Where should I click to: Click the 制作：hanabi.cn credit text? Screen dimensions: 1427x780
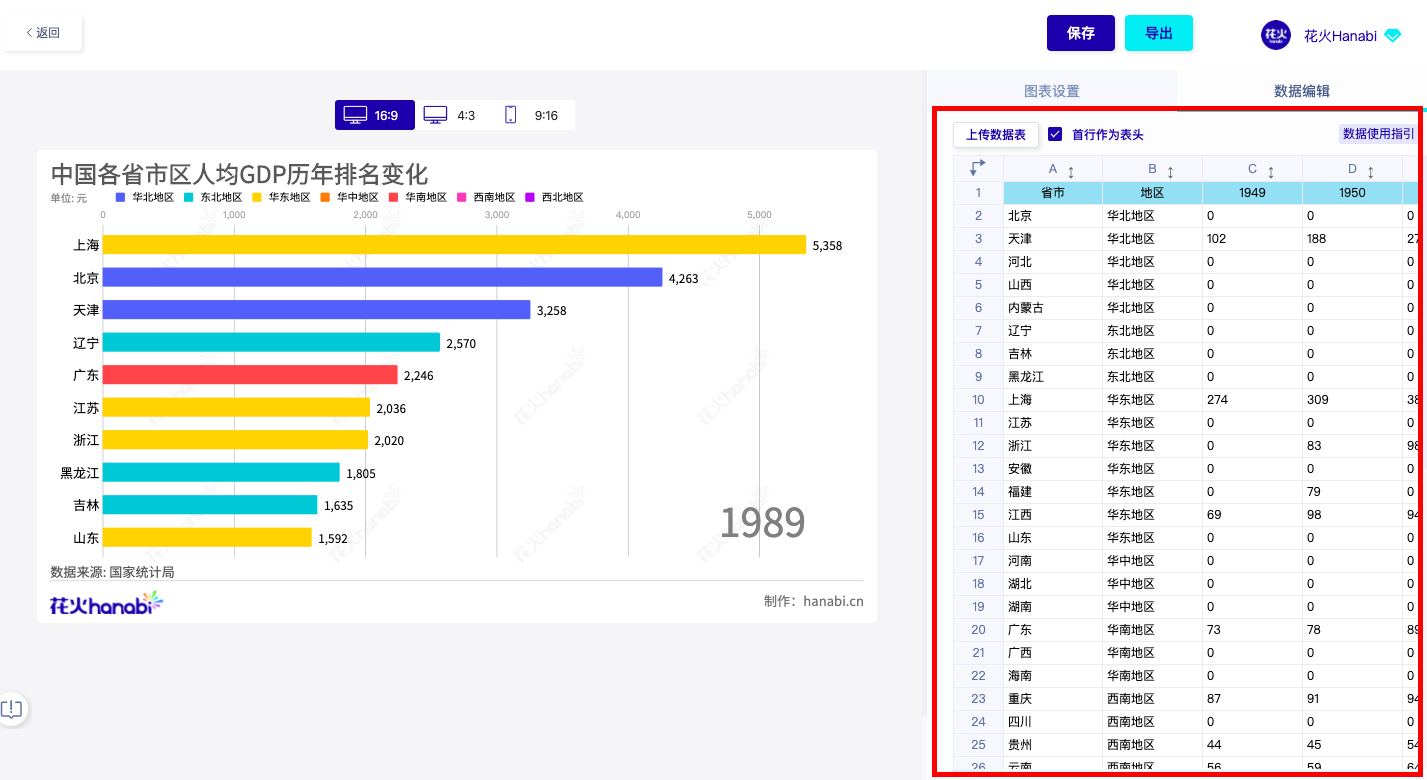coord(813,601)
